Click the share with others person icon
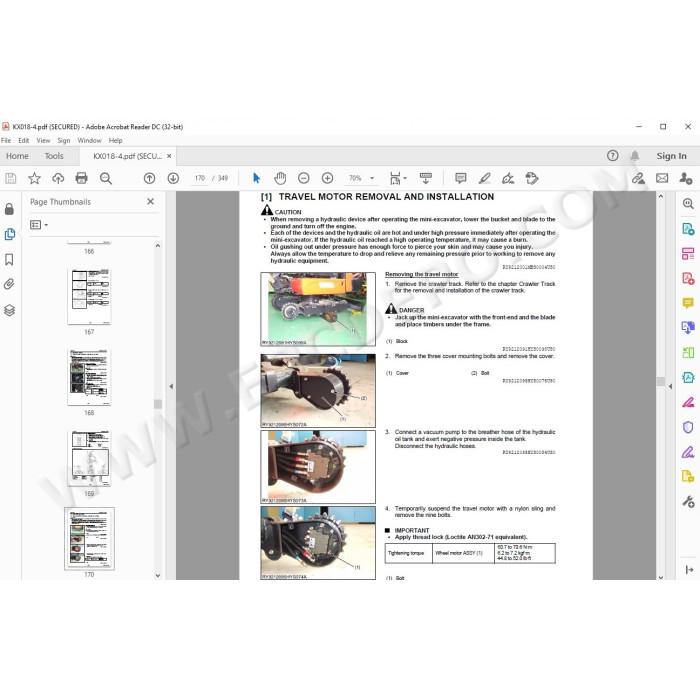This screenshot has width=700, height=700. click(x=685, y=179)
